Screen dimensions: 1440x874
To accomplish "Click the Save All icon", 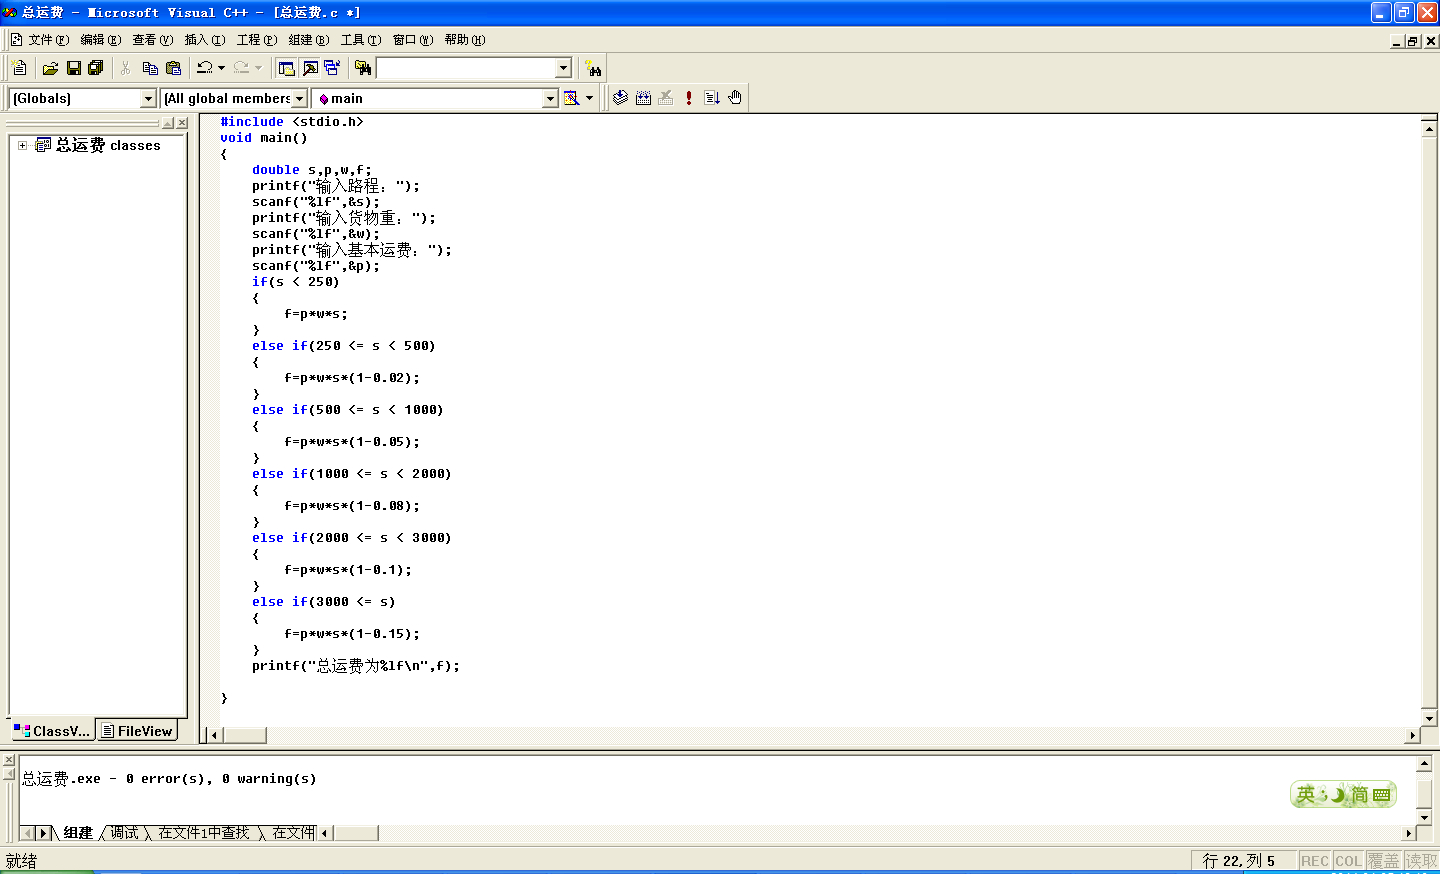I will tap(96, 68).
